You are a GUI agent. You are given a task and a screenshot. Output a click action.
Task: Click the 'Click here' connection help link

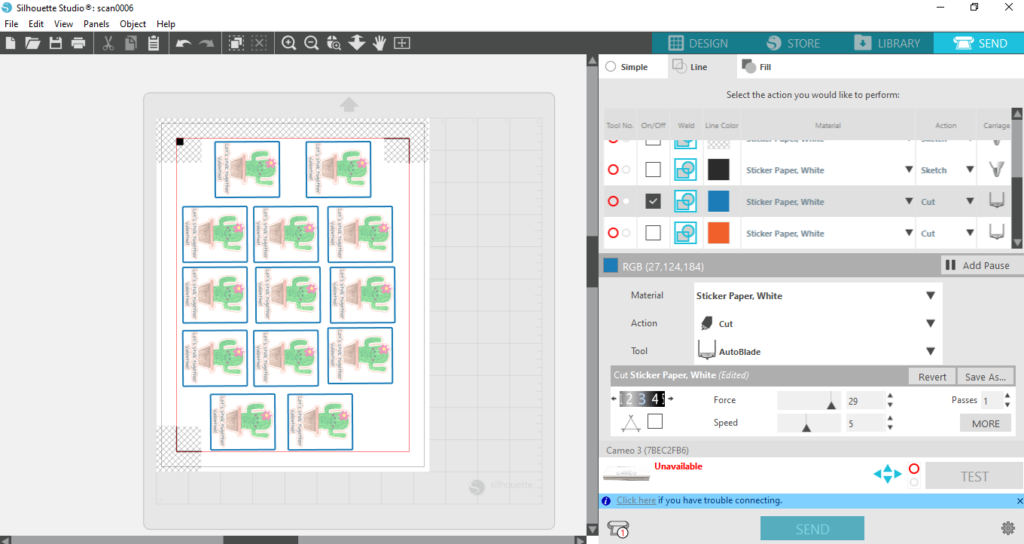click(636, 500)
